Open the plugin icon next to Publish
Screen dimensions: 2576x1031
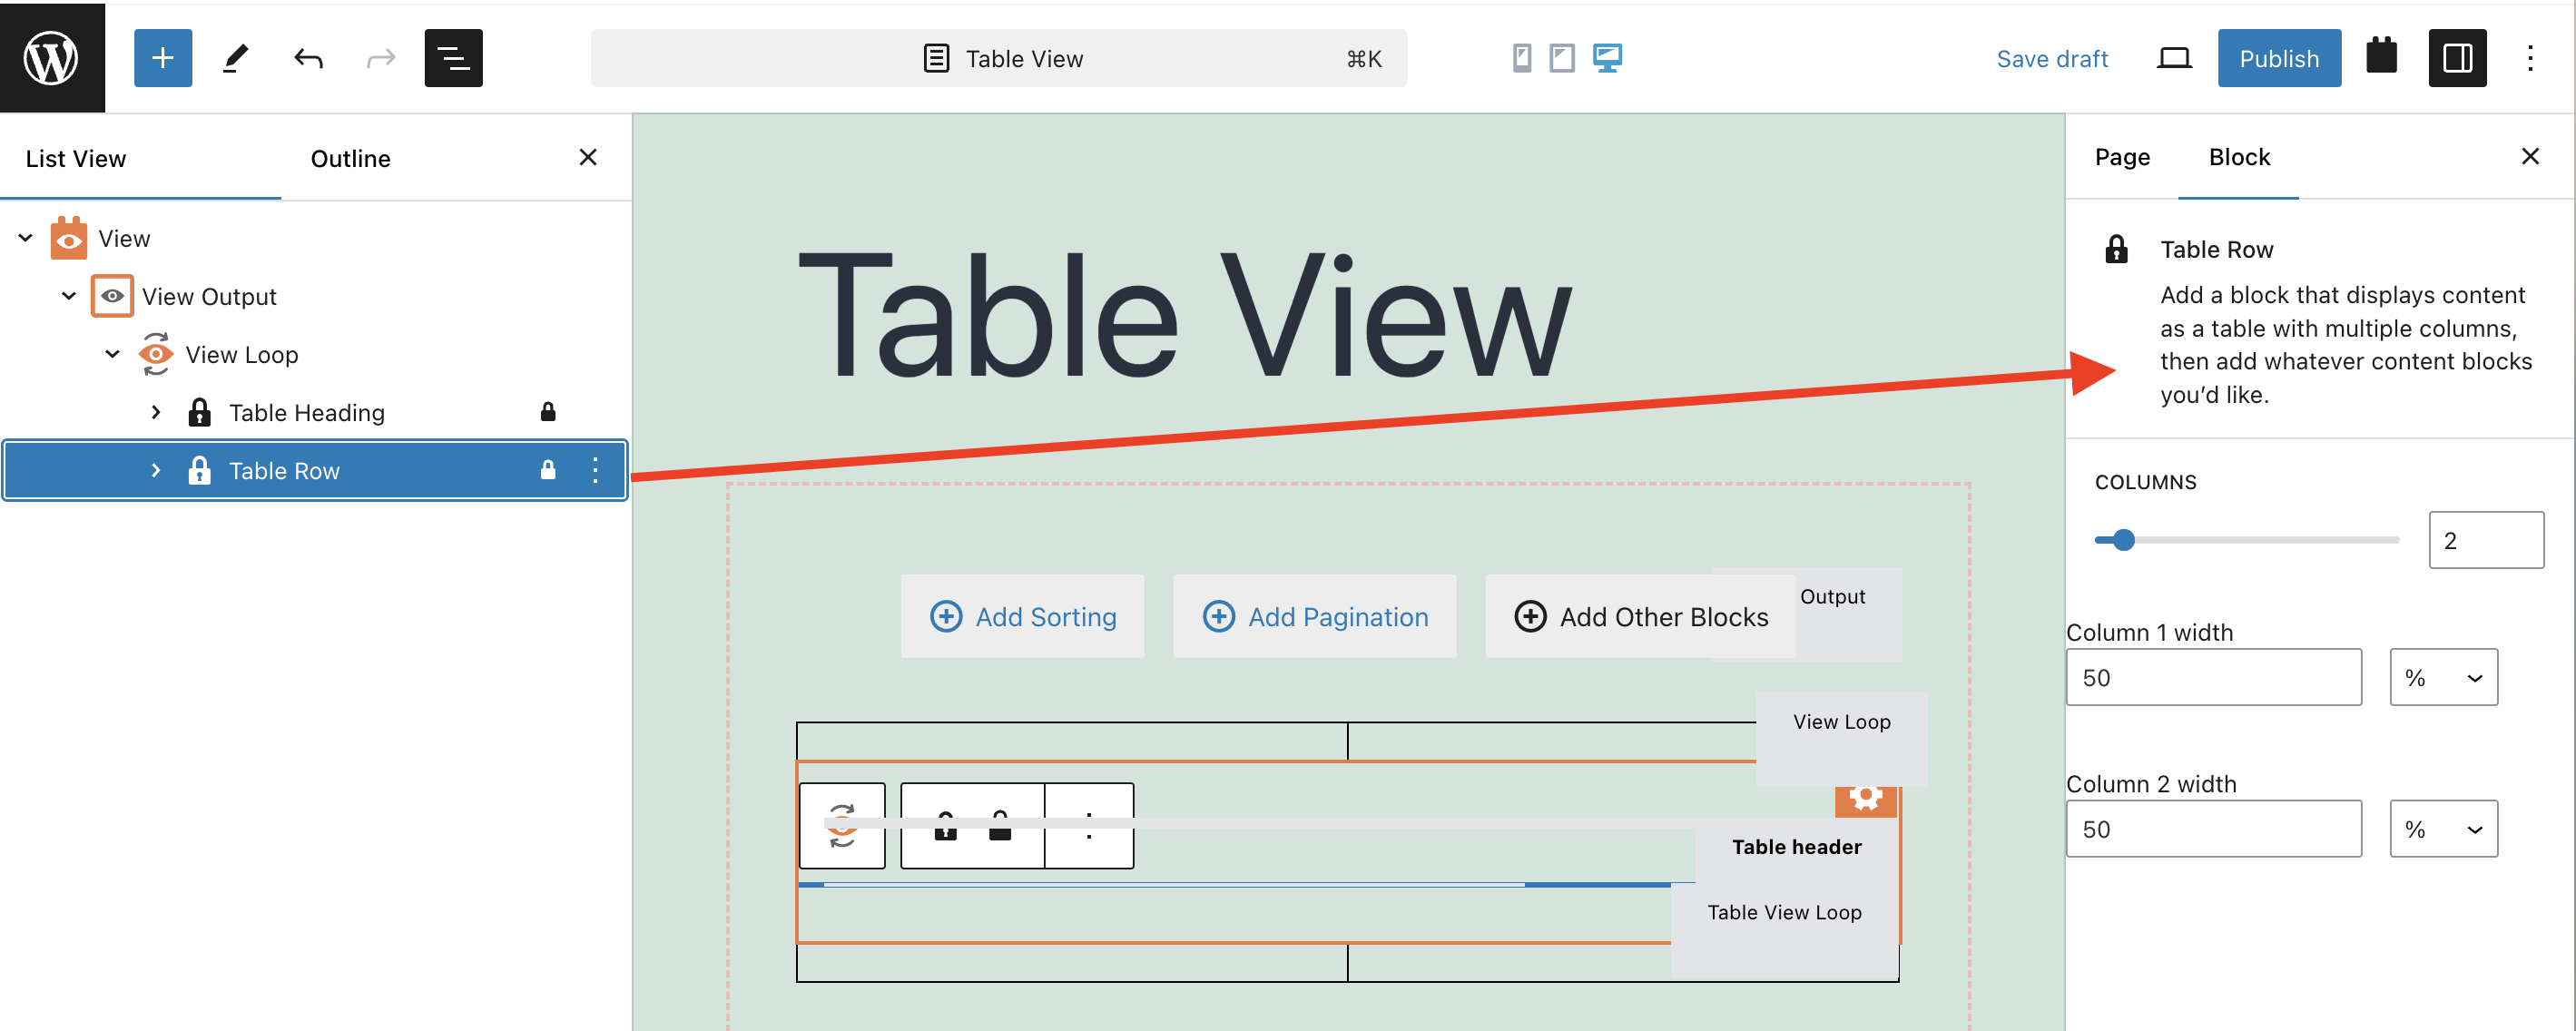pyautogui.click(x=2381, y=57)
